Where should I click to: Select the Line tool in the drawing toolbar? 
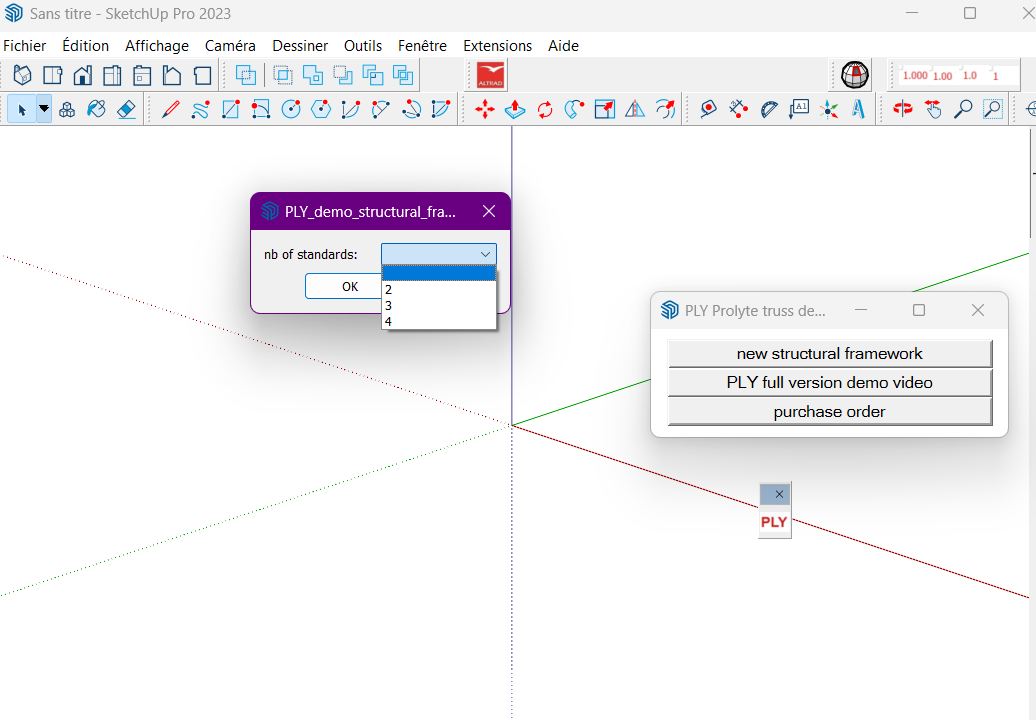tap(169, 109)
